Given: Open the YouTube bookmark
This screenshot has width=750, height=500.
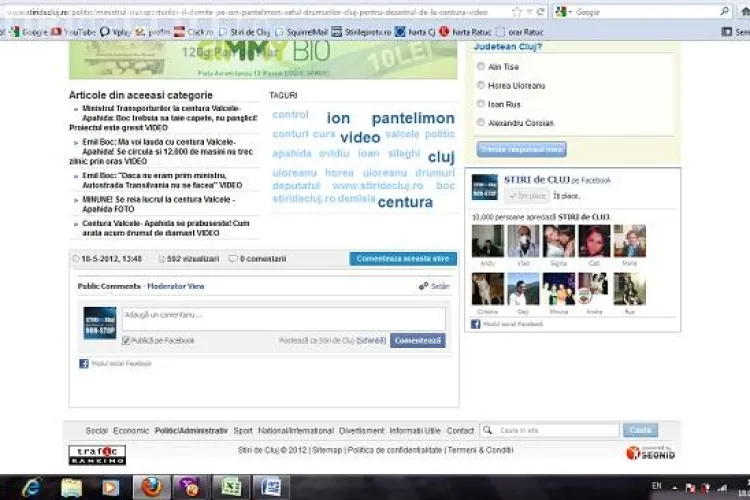Looking at the screenshot, I should tap(73, 32).
